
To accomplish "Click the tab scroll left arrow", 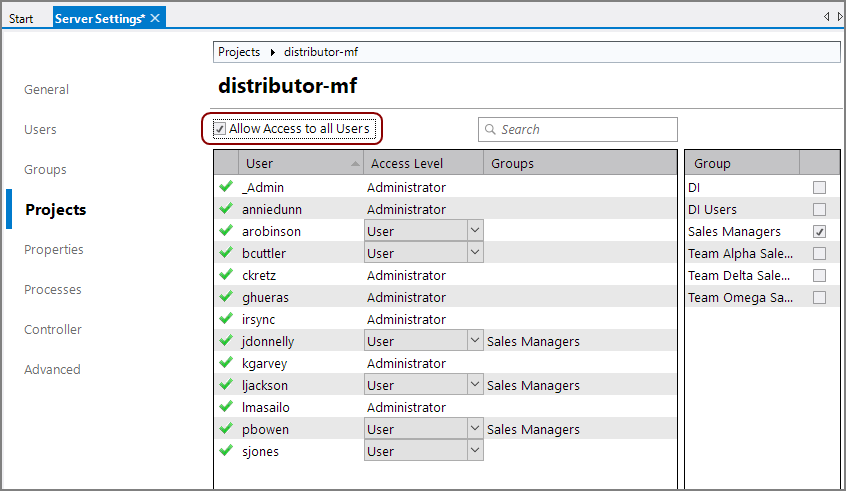I will tap(826, 17).
